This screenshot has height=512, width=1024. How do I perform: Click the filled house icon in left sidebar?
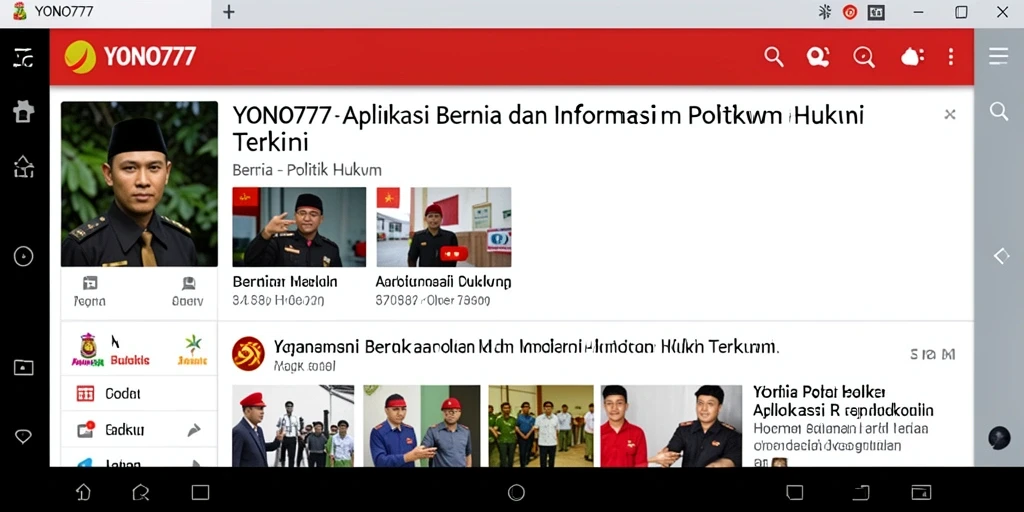pyautogui.click(x=24, y=112)
